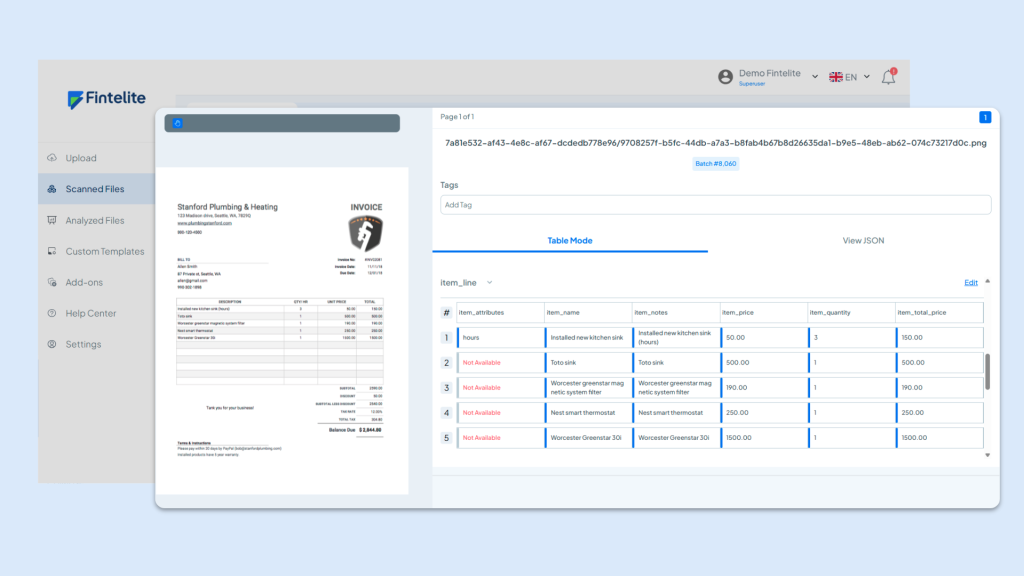Viewport: 1024px width, 576px height.
Task: Expand the item_line chevron dropdown
Action: 490,283
